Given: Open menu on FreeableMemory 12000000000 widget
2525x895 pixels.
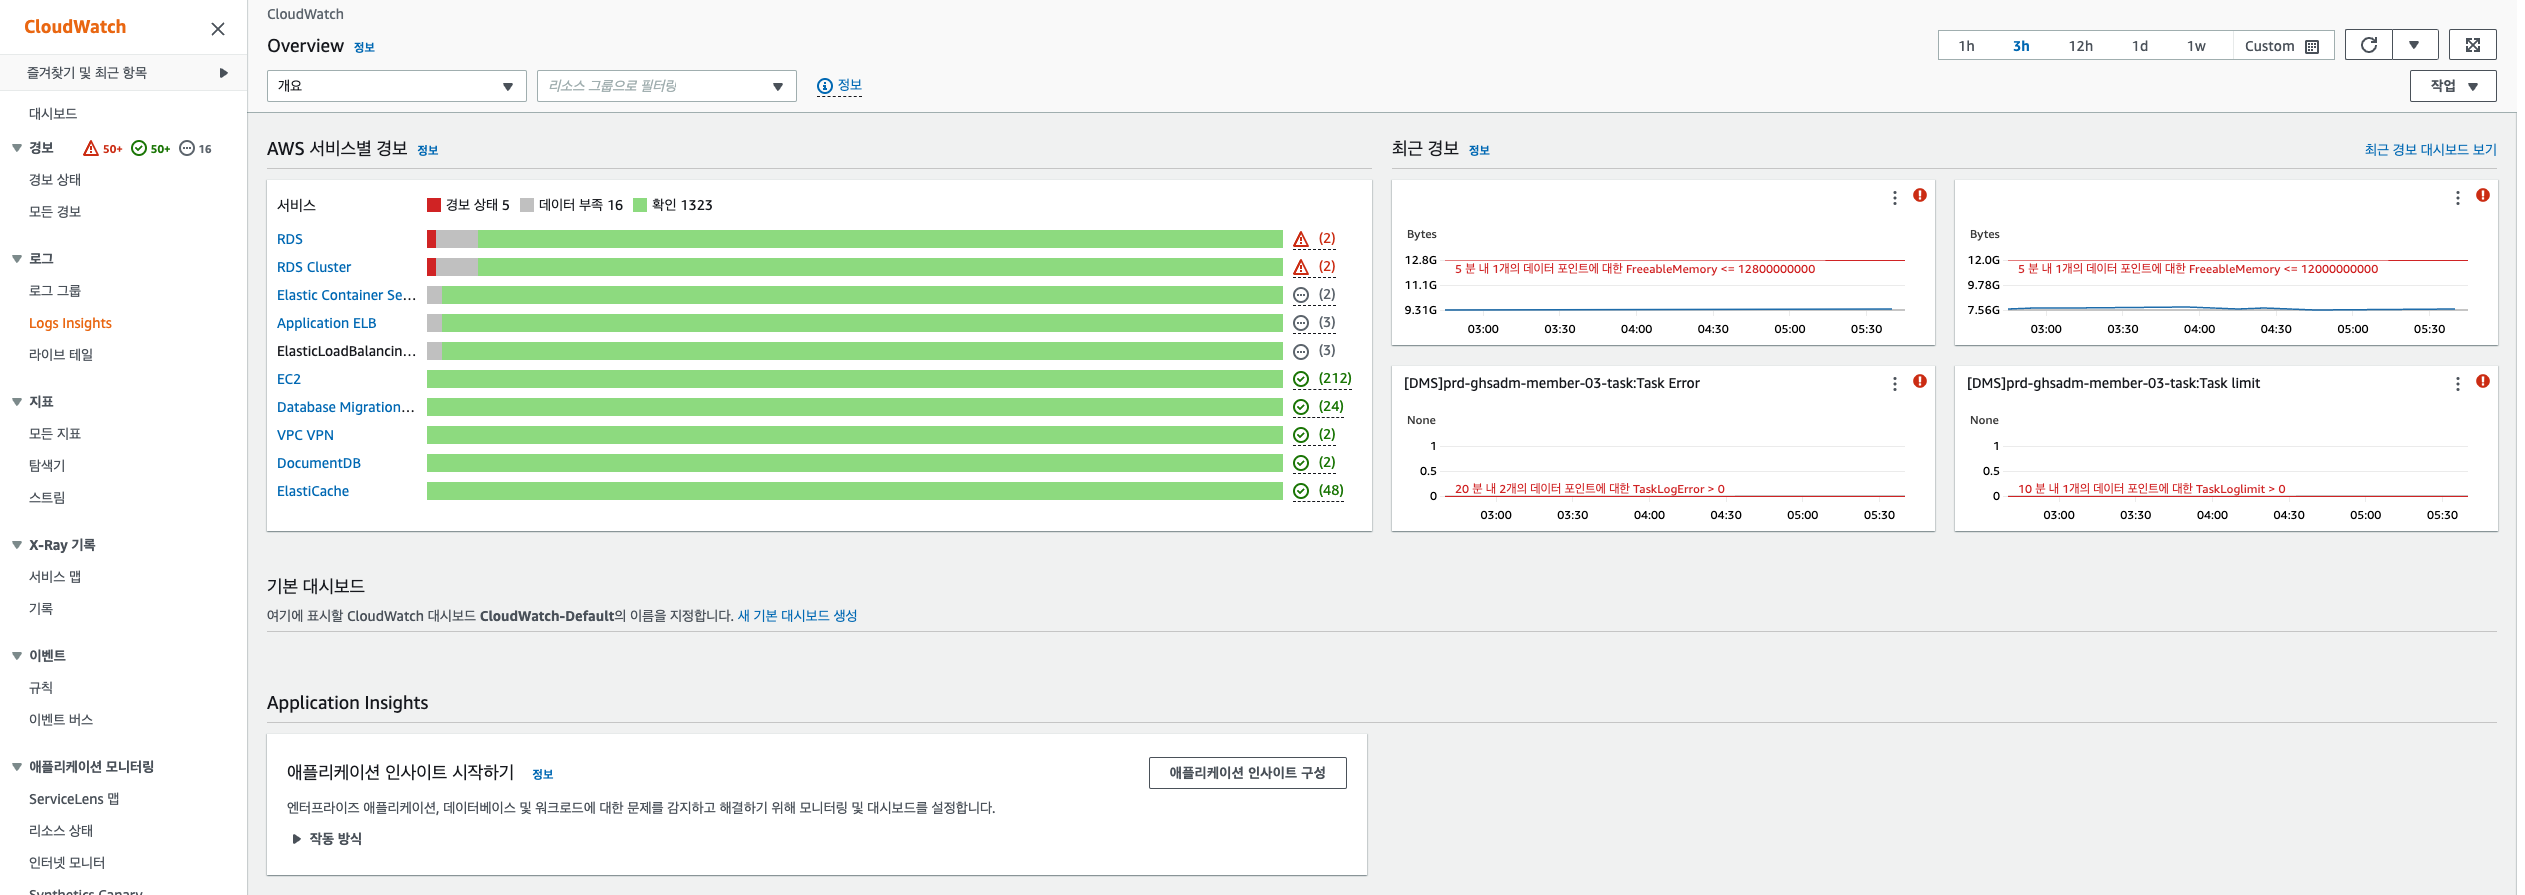Looking at the screenshot, I should coord(2457,198).
